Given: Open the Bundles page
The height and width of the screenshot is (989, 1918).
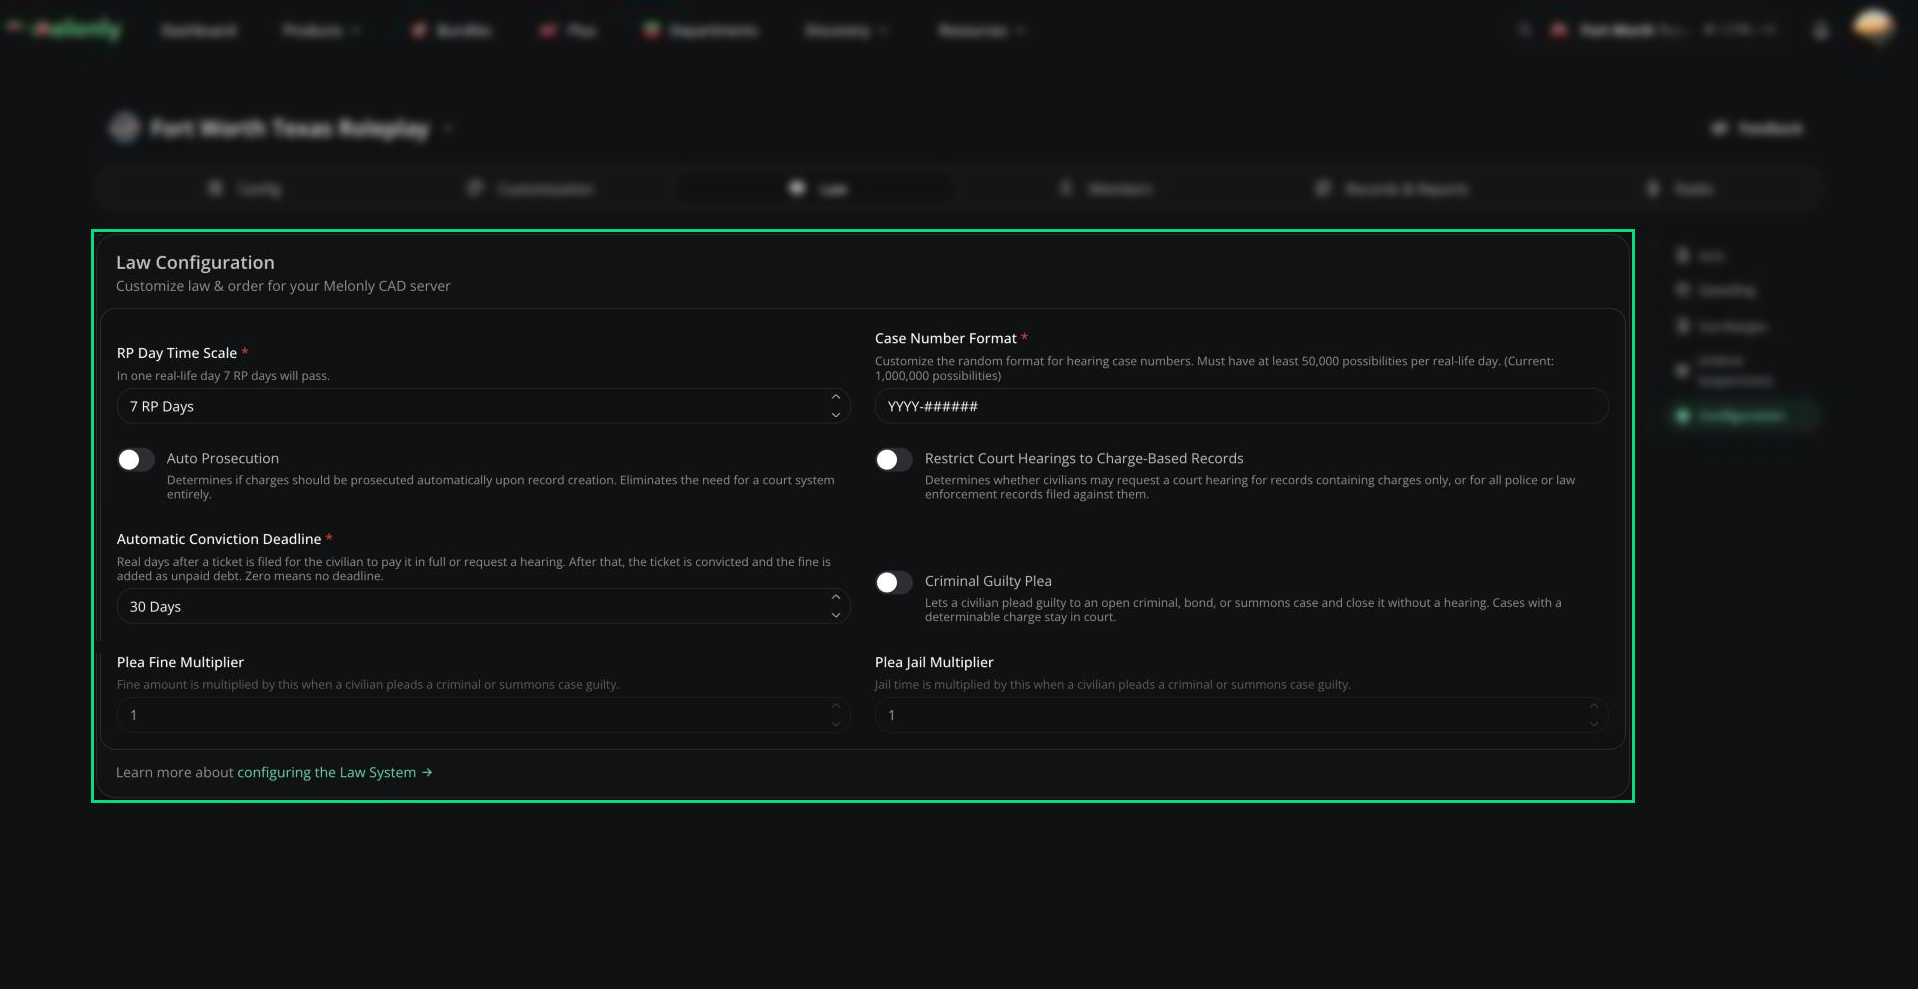Looking at the screenshot, I should [x=452, y=31].
